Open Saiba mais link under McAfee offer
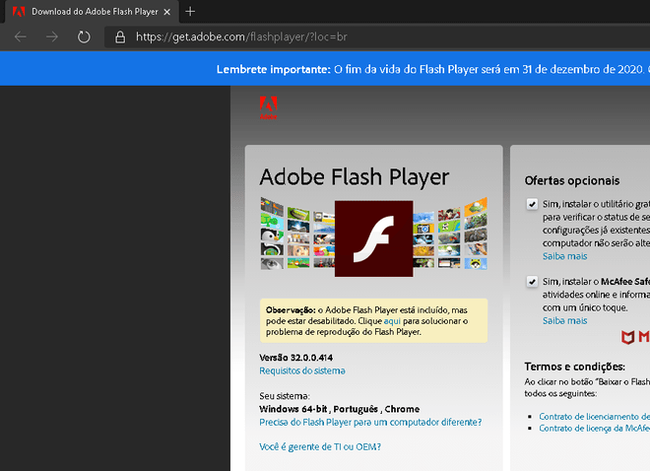 pyautogui.click(x=565, y=320)
